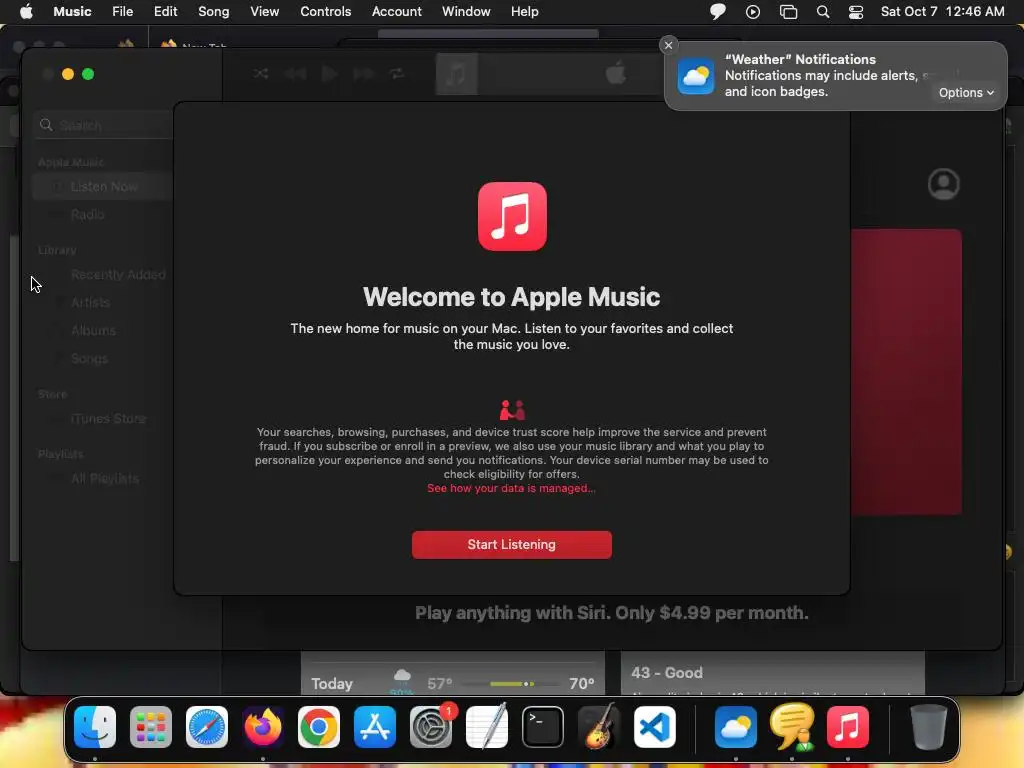Click the play button in Music toolbar
The width and height of the screenshot is (1024, 768).
pyautogui.click(x=329, y=73)
